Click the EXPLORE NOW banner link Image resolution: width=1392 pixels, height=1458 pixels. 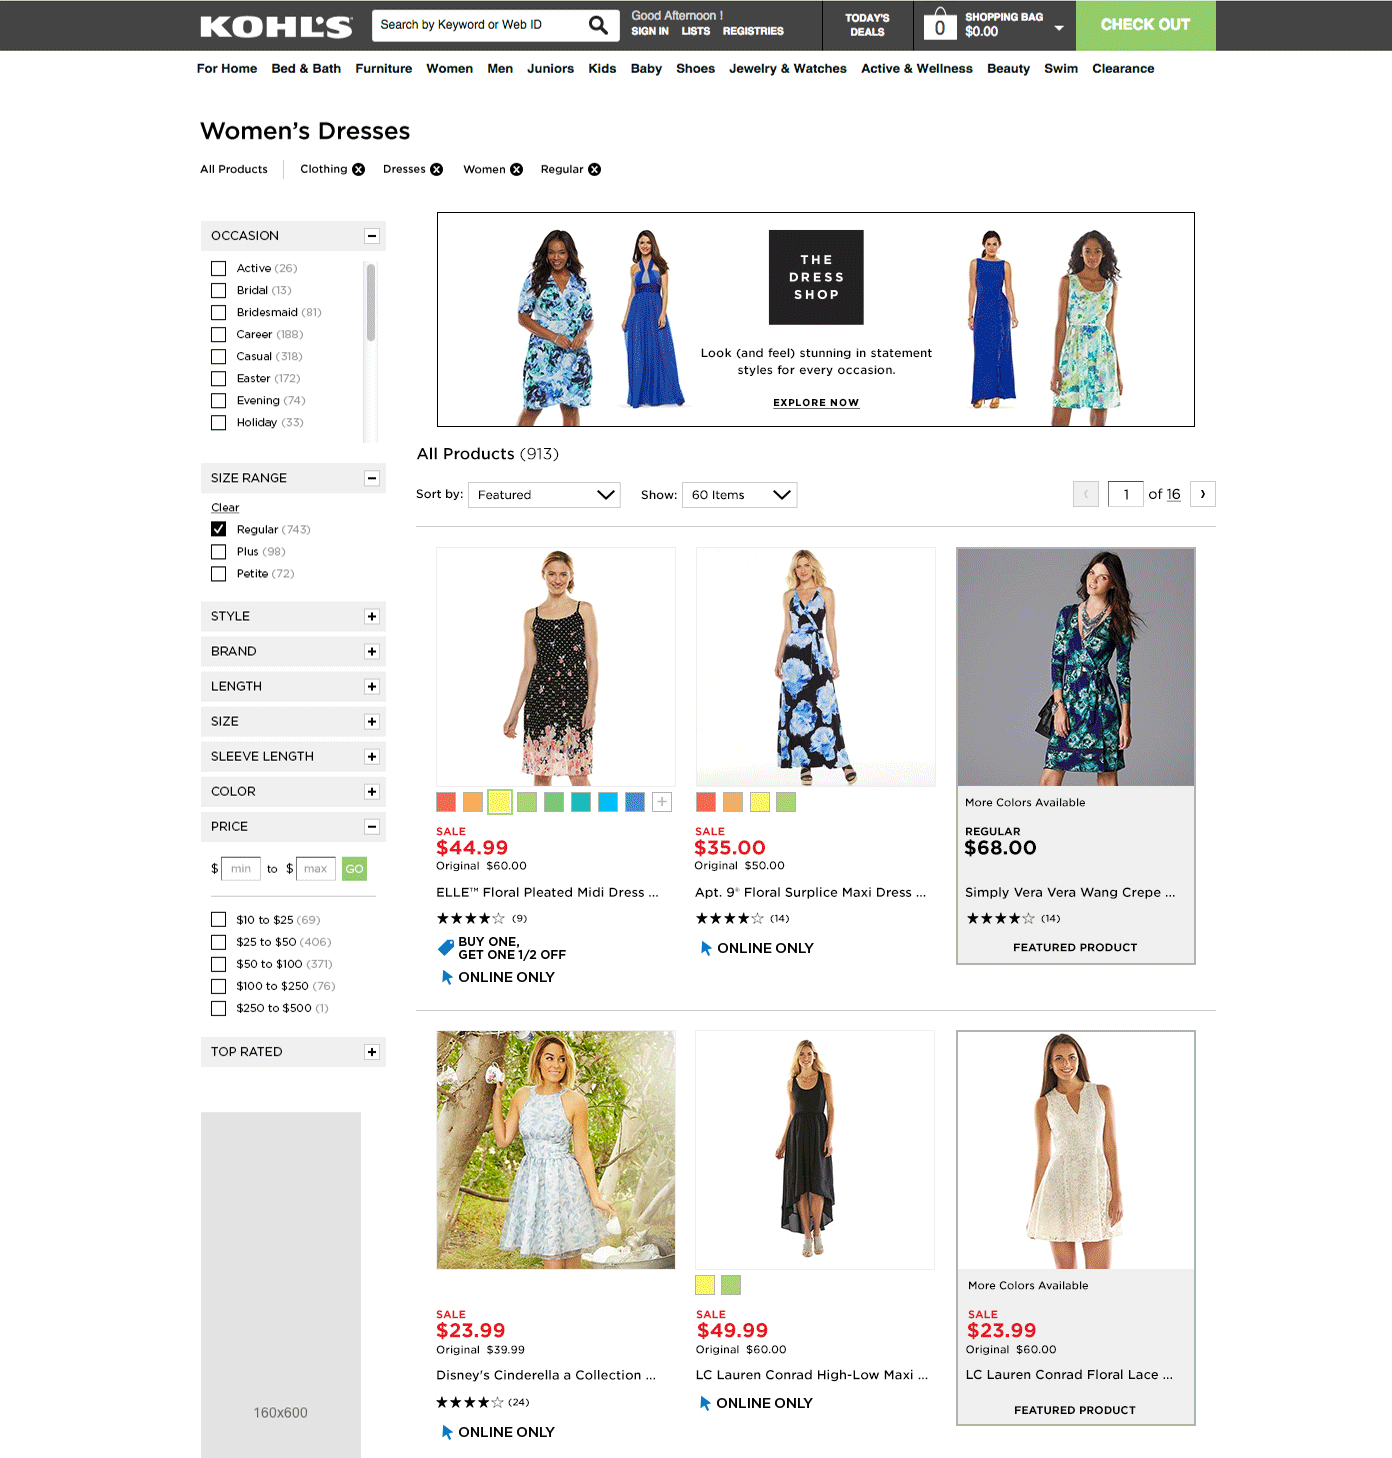pyautogui.click(x=816, y=403)
